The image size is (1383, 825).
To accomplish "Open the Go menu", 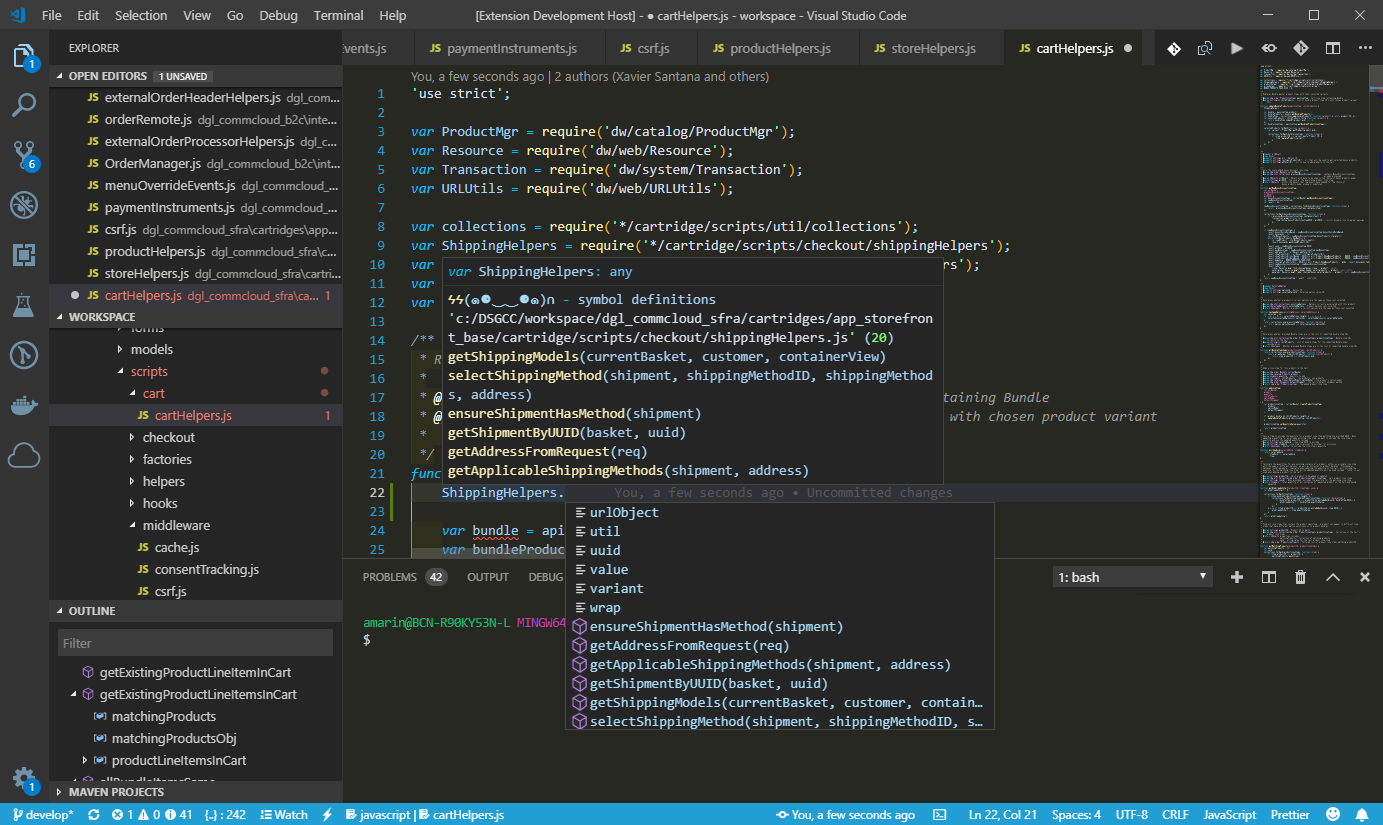I will coord(235,15).
